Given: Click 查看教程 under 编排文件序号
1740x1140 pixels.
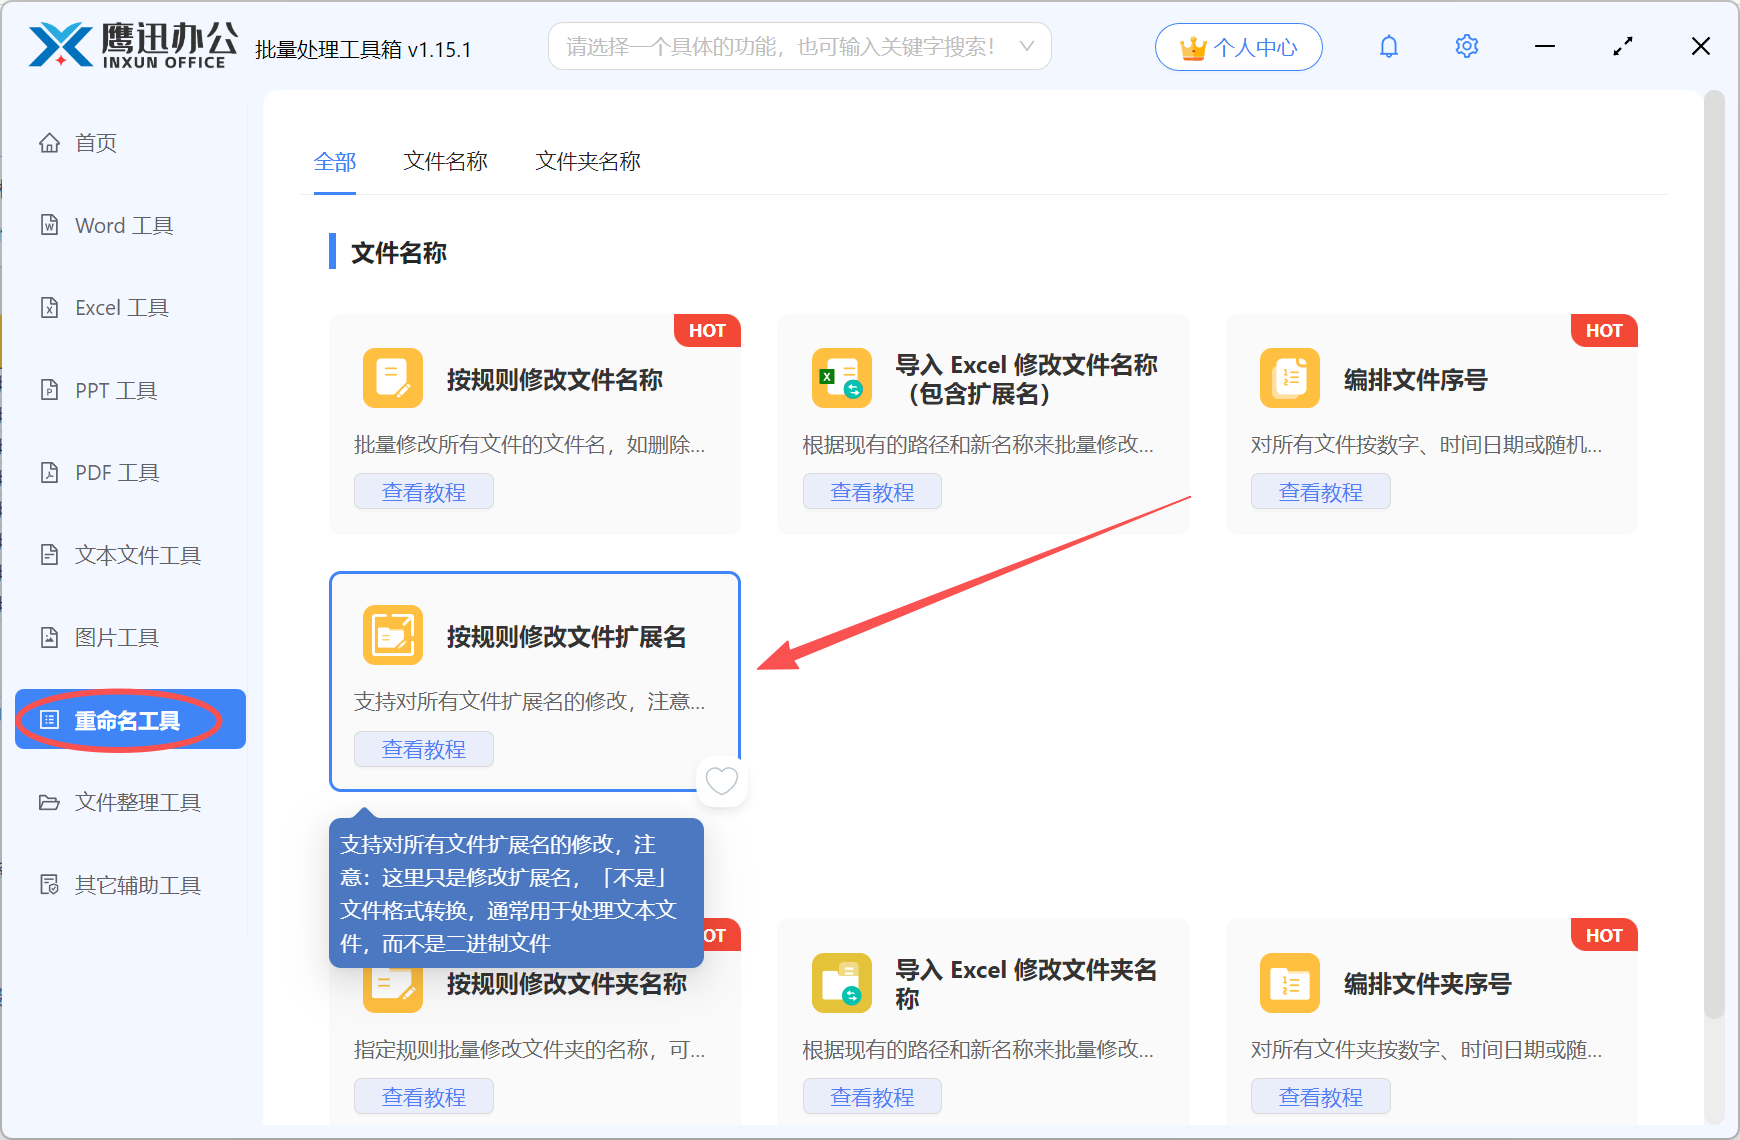Looking at the screenshot, I should click(1321, 492).
